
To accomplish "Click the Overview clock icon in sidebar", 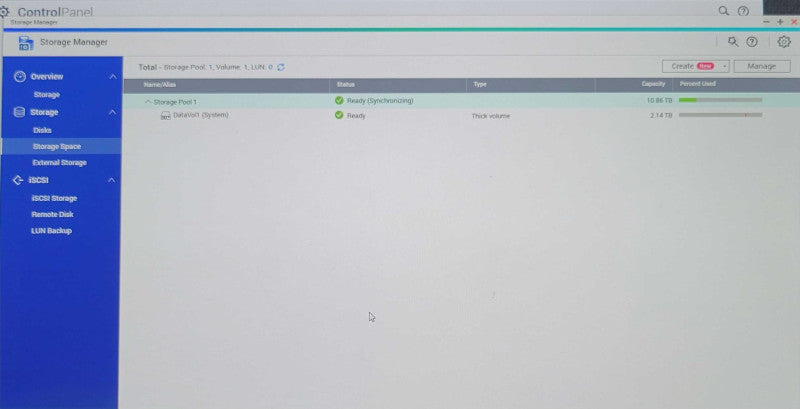I will pos(19,76).
